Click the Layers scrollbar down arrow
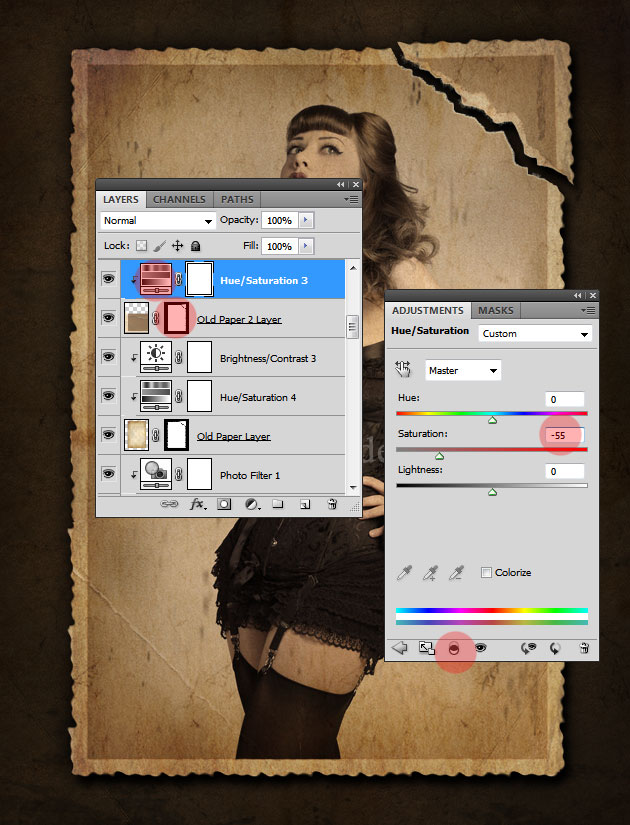This screenshot has width=630, height=825. tap(353, 488)
